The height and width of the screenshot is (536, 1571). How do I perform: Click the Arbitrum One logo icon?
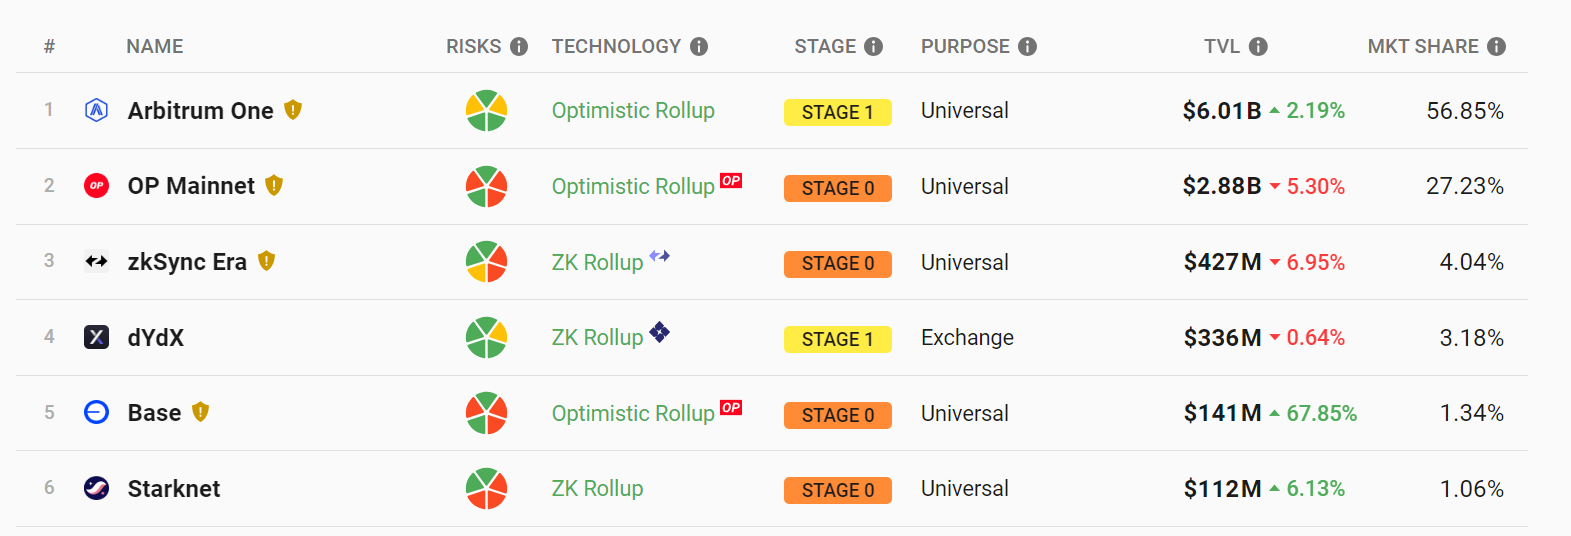point(96,110)
